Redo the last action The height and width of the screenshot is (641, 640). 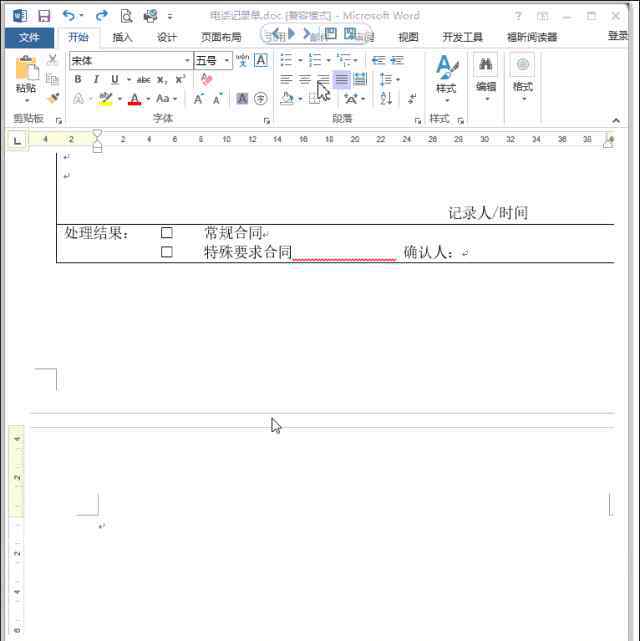tap(101, 16)
